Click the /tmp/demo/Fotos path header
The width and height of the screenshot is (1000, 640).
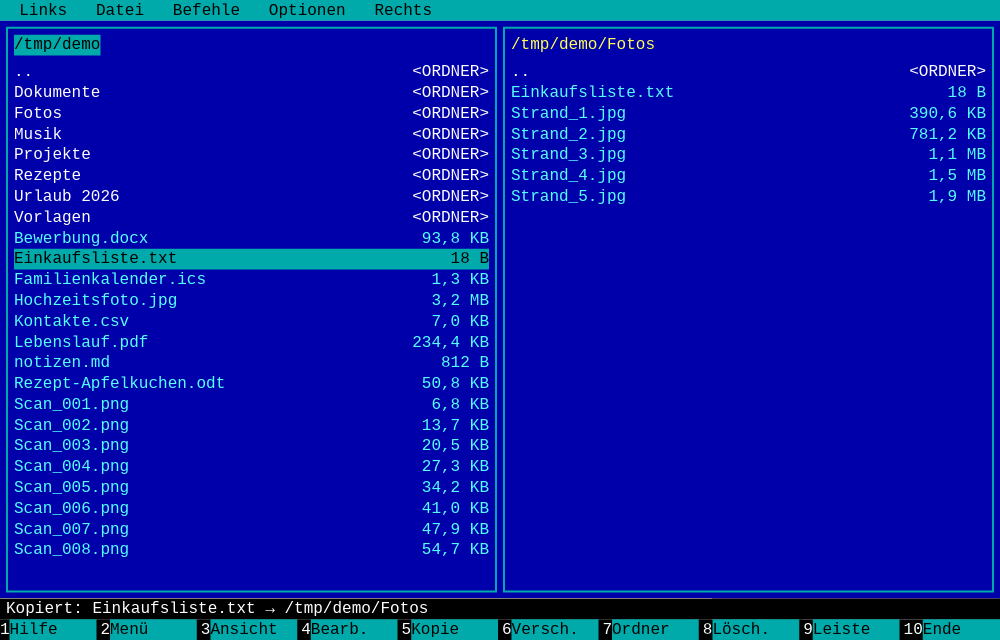583,44
